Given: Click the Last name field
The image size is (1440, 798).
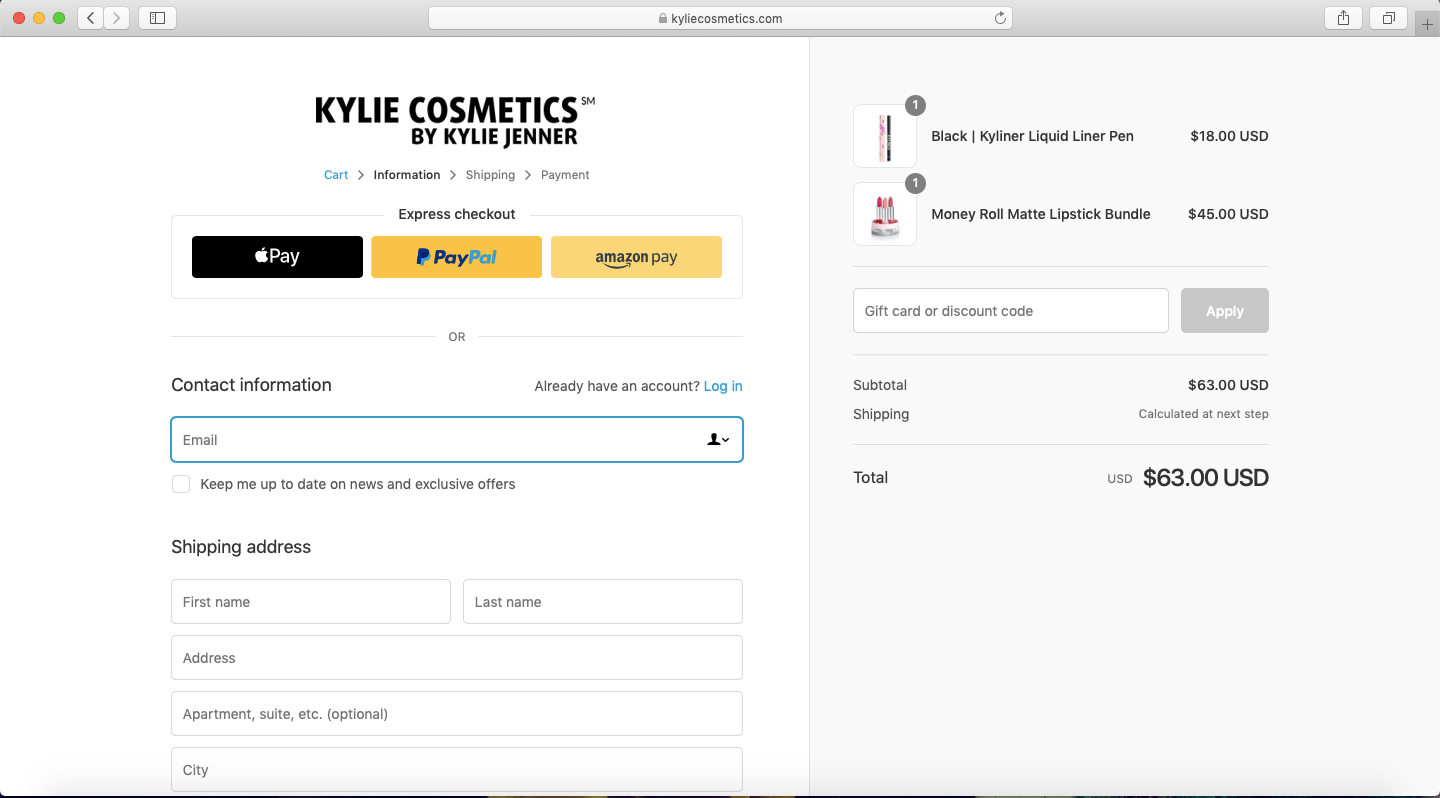Looking at the screenshot, I should tap(603, 602).
